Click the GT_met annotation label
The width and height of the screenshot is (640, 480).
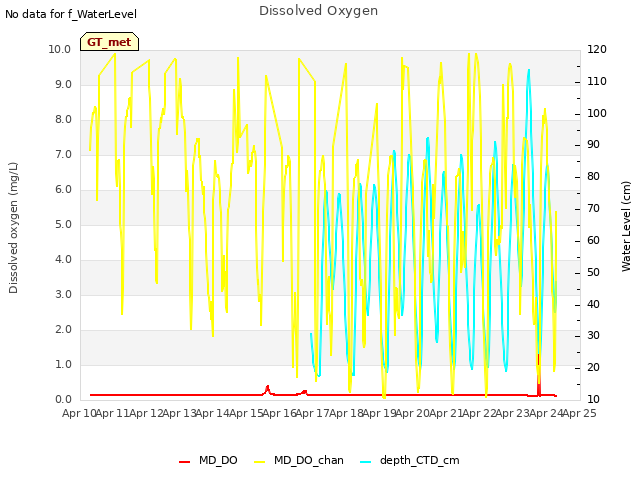[x=109, y=42]
